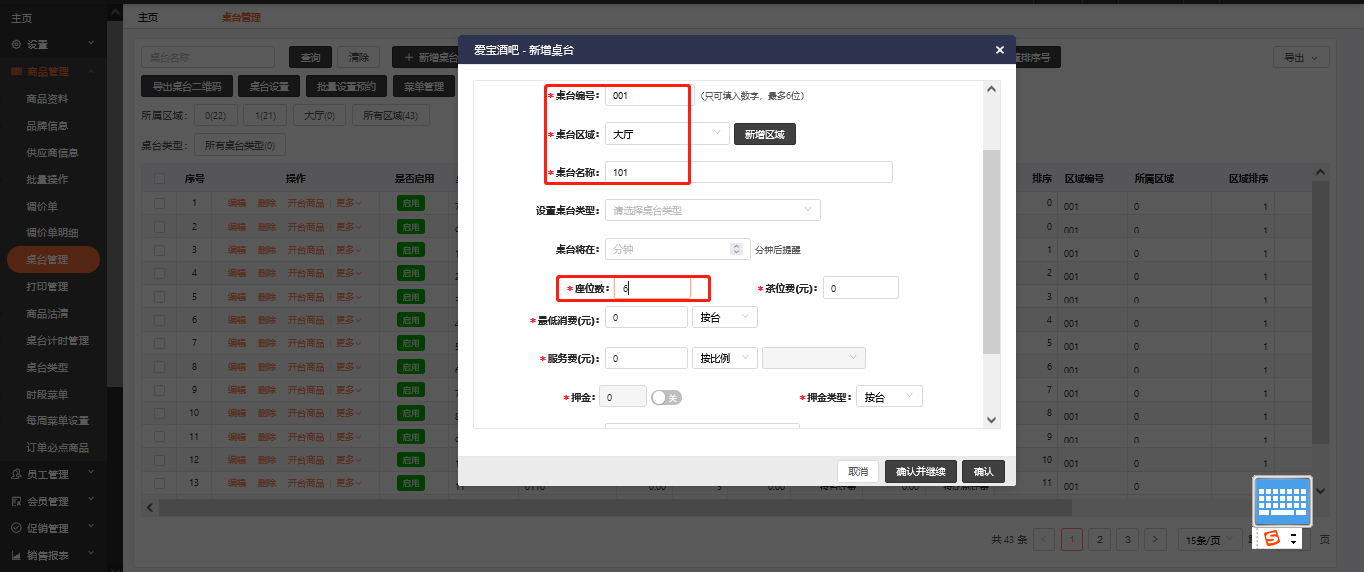Expand the 设置 sidebar menu

pyautogui.click(x=52, y=44)
